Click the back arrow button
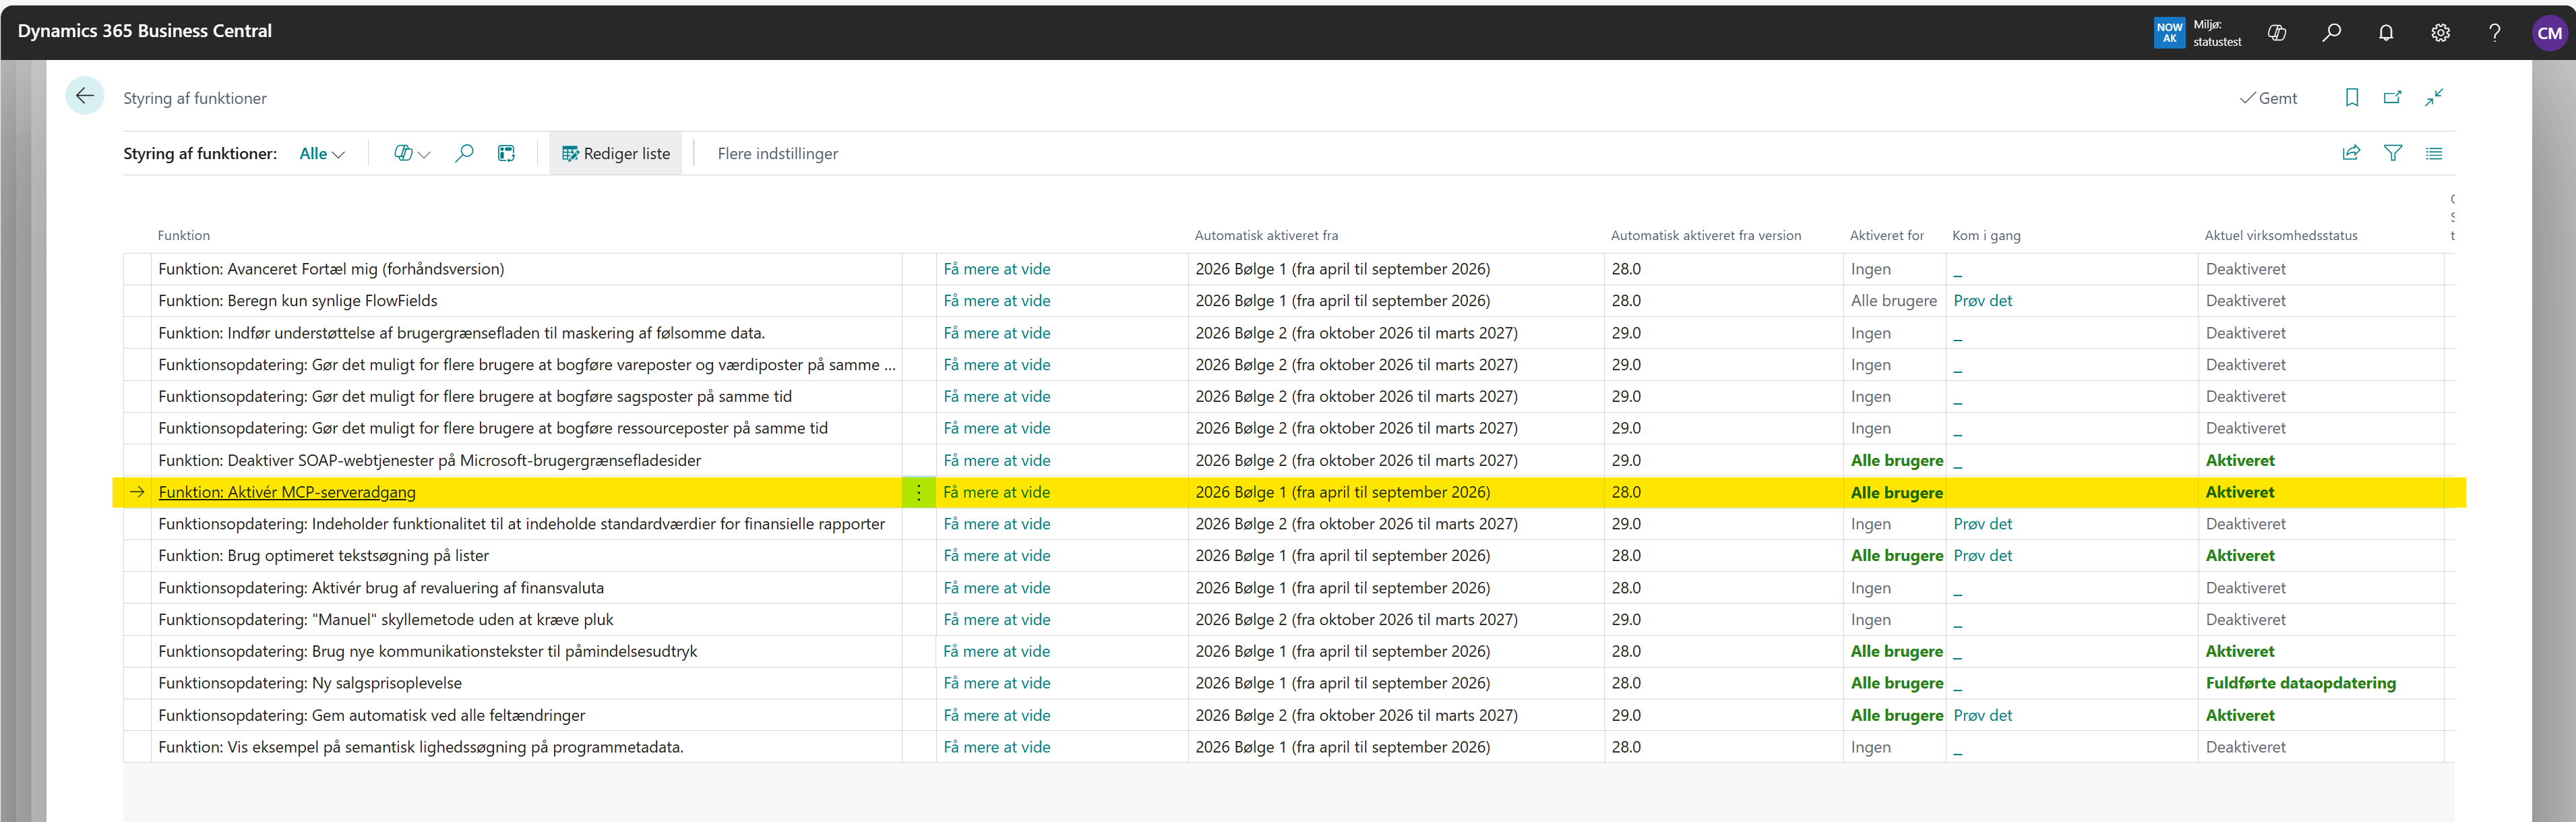This screenshot has width=2576, height=822. click(x=85, y=96)
